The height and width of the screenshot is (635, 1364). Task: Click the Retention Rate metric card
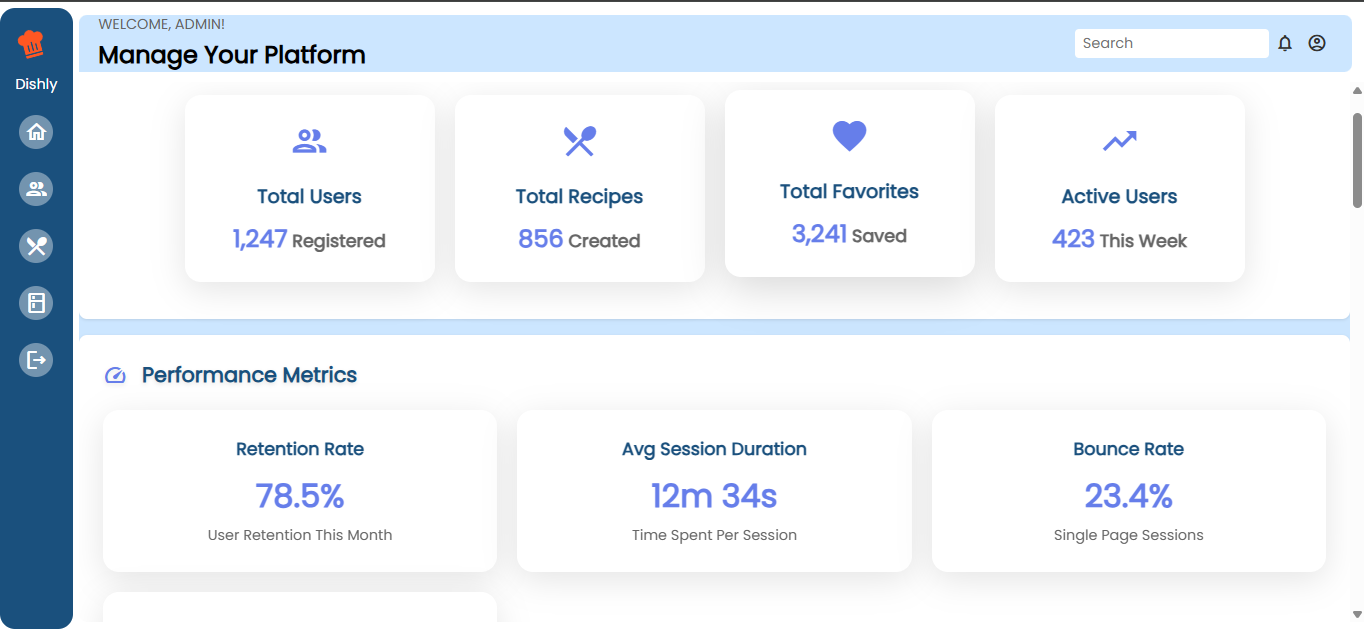pos(300,490)
